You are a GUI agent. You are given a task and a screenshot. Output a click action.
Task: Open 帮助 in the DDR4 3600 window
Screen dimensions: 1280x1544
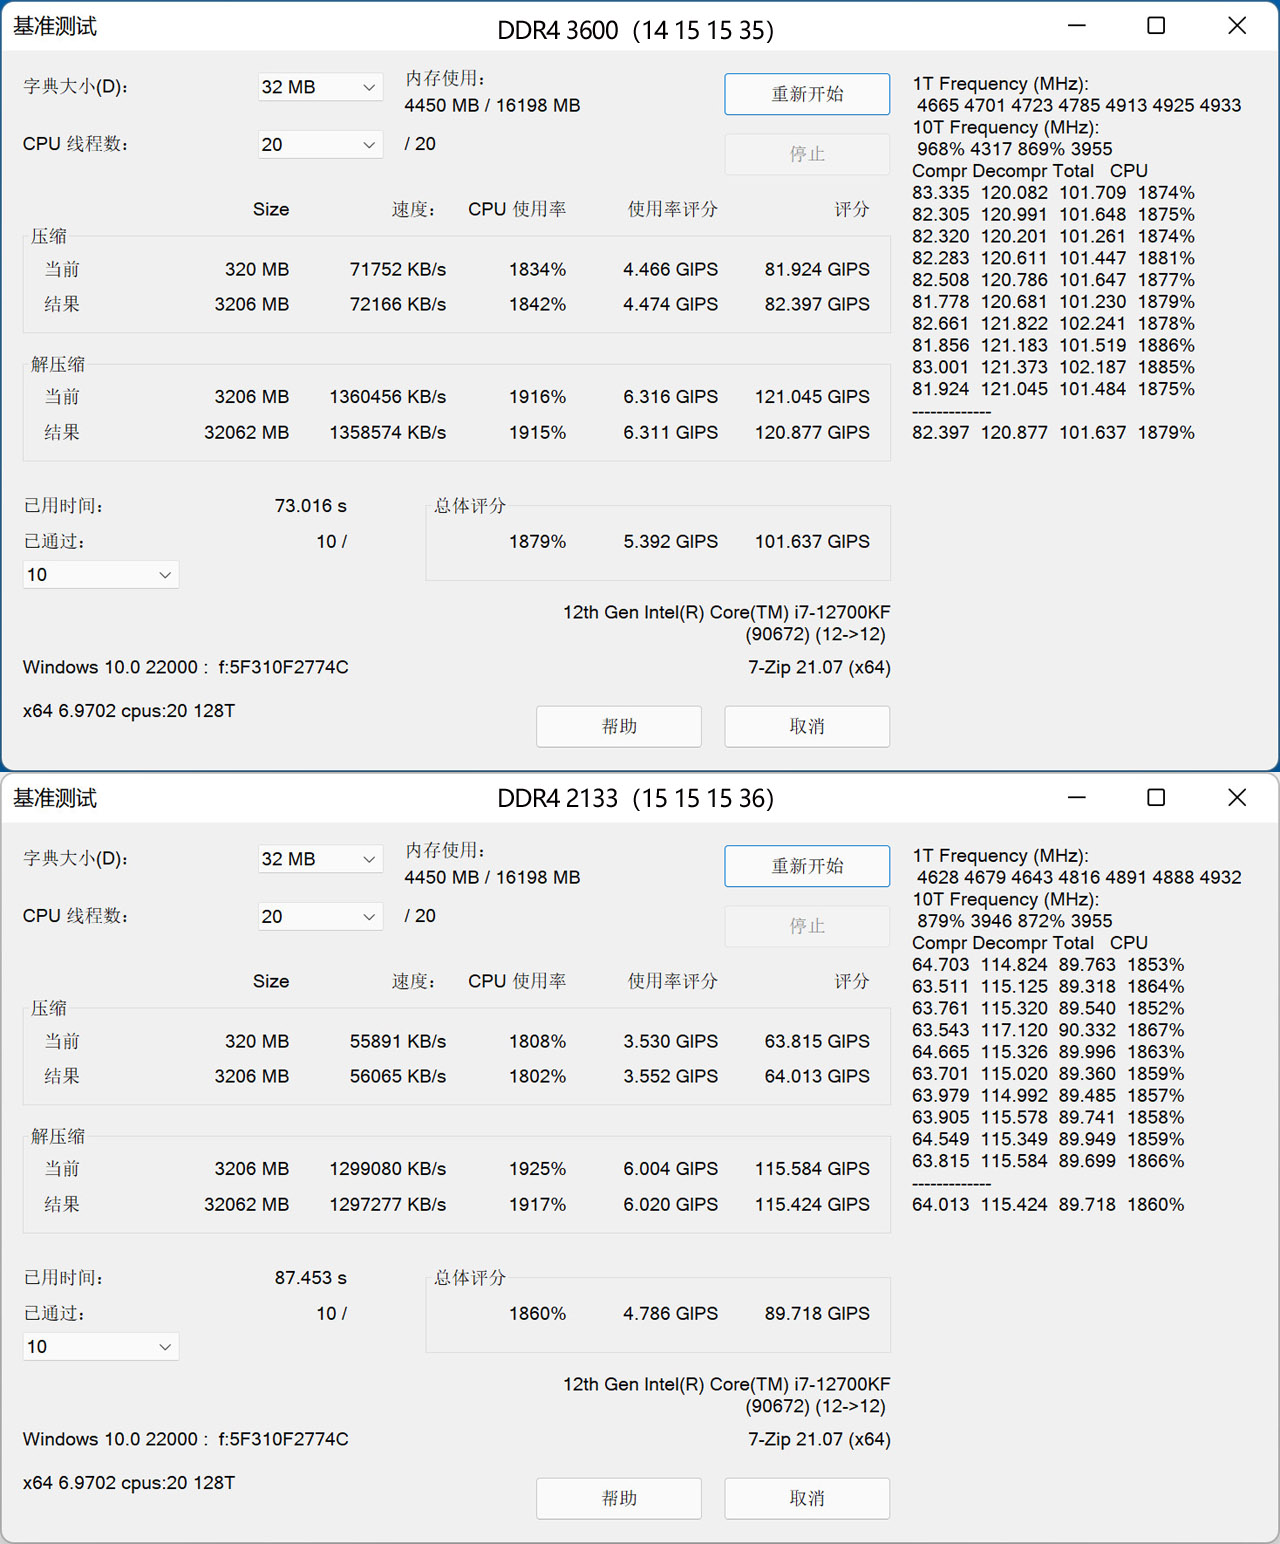tap(618, 726)
